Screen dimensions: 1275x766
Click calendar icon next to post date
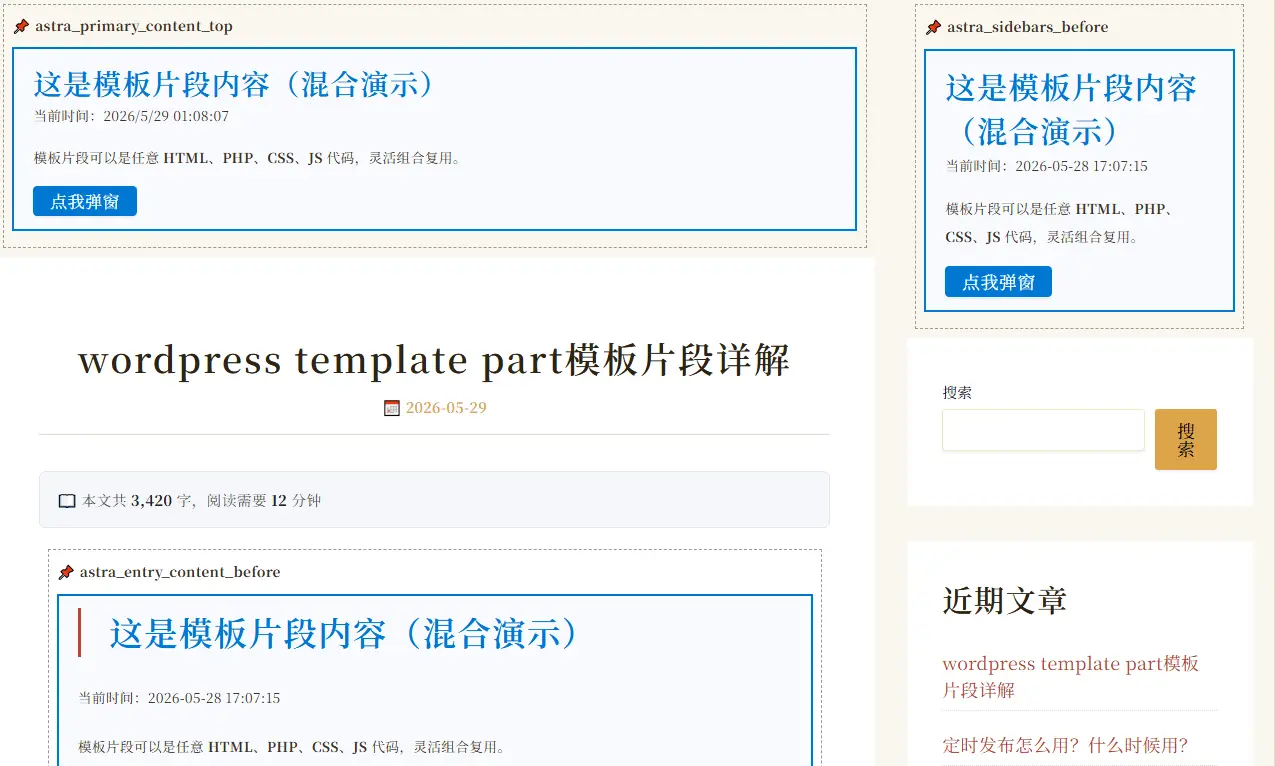392,408
